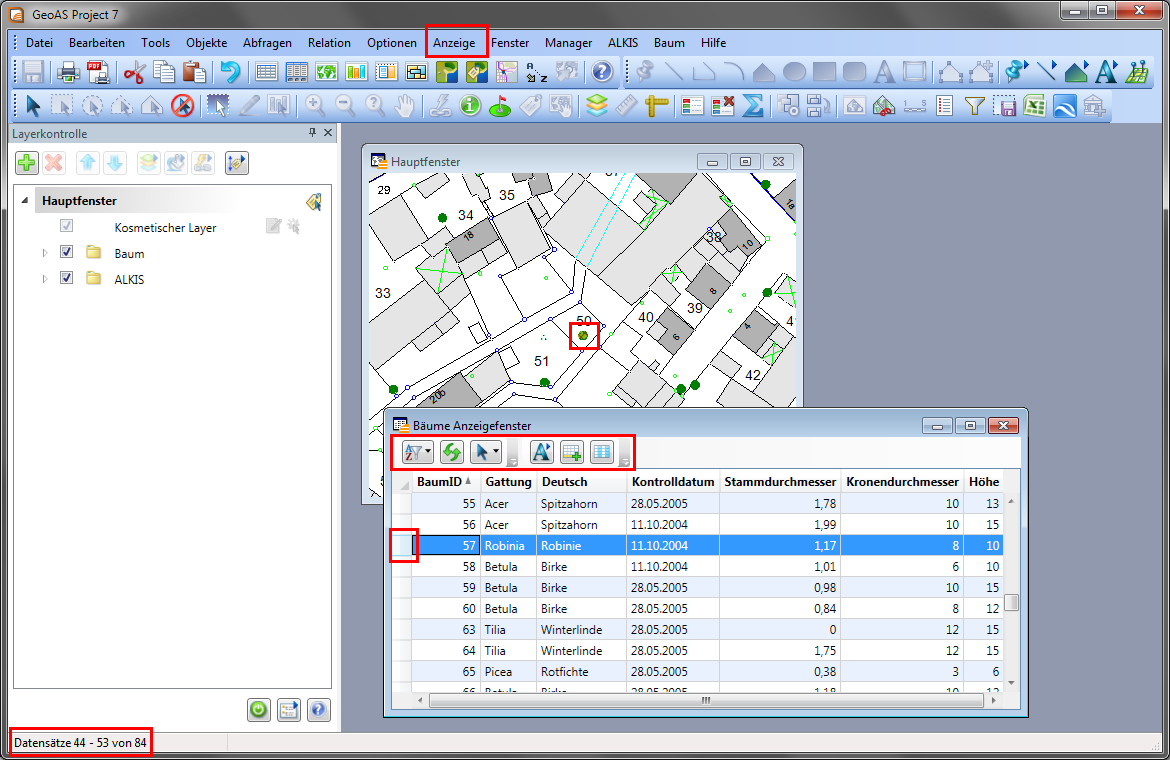Expand the Baum layer group
The image size is (1170, 760).
[x=45, y=253]
